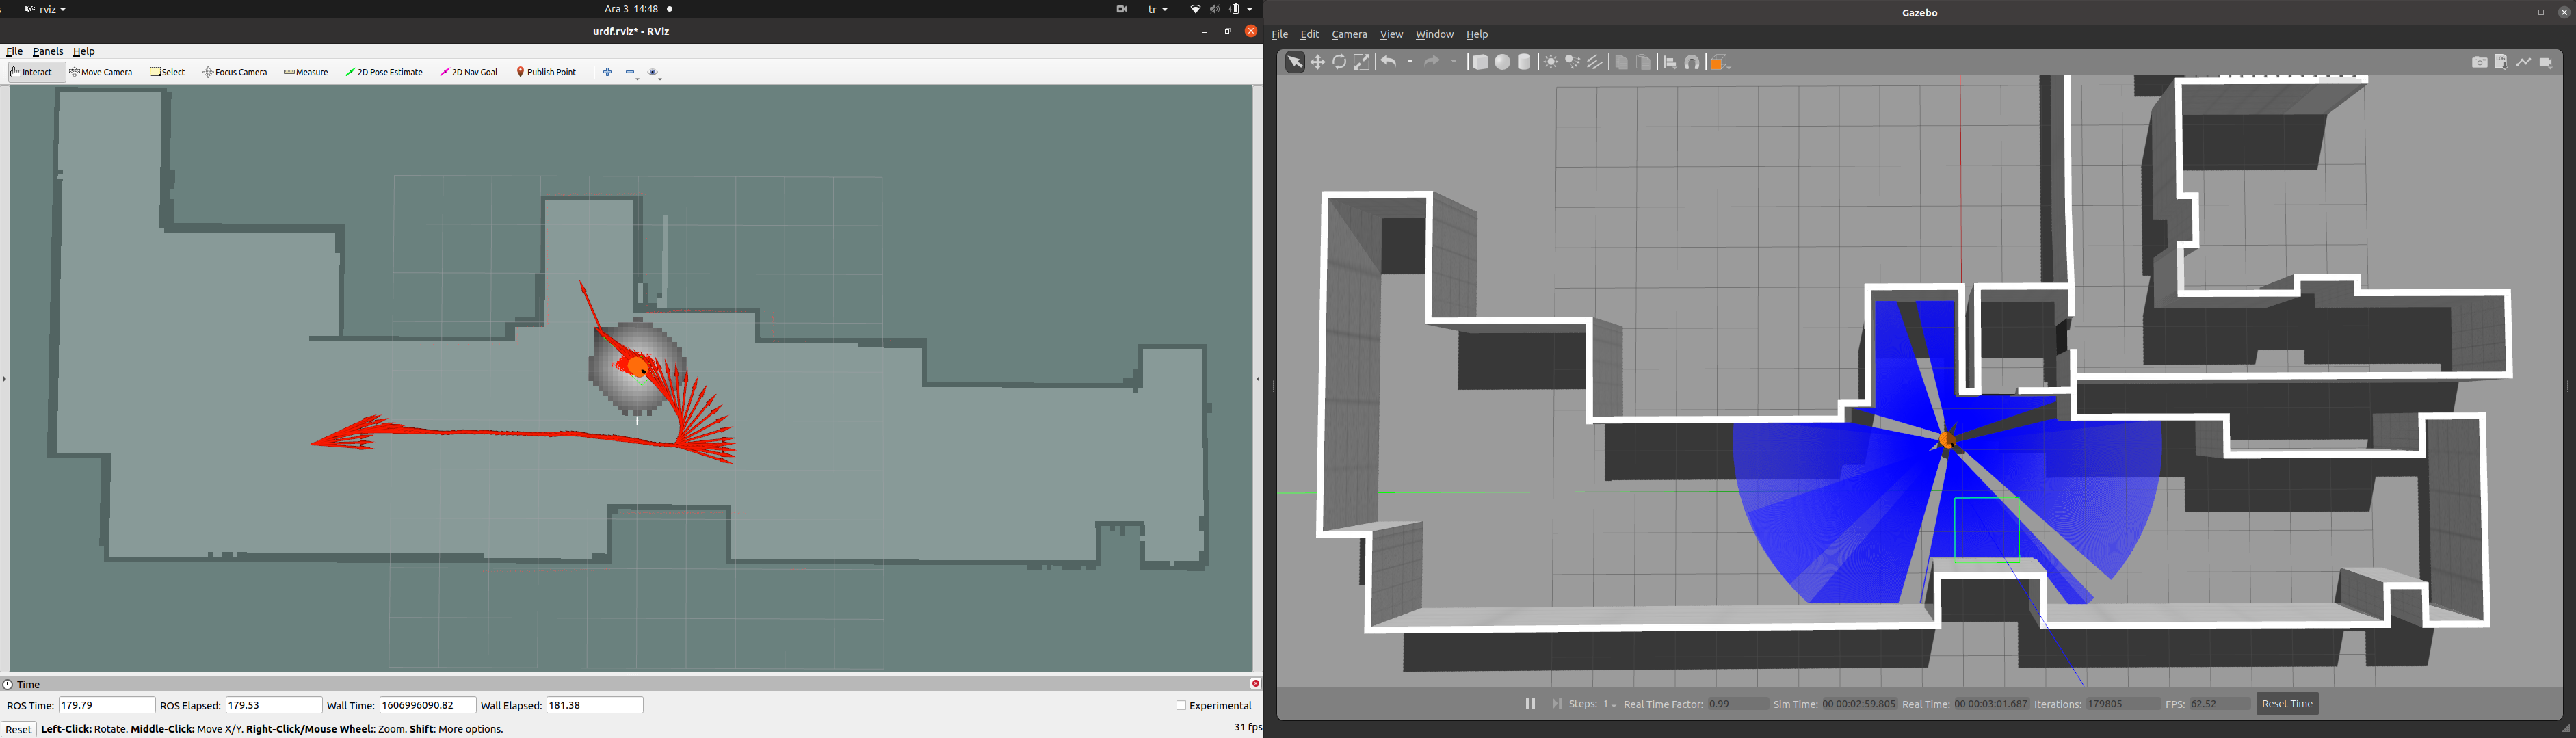Toggle the Experimental checkbox
Screen dimensions: 2576x738
click(1181, 706)
